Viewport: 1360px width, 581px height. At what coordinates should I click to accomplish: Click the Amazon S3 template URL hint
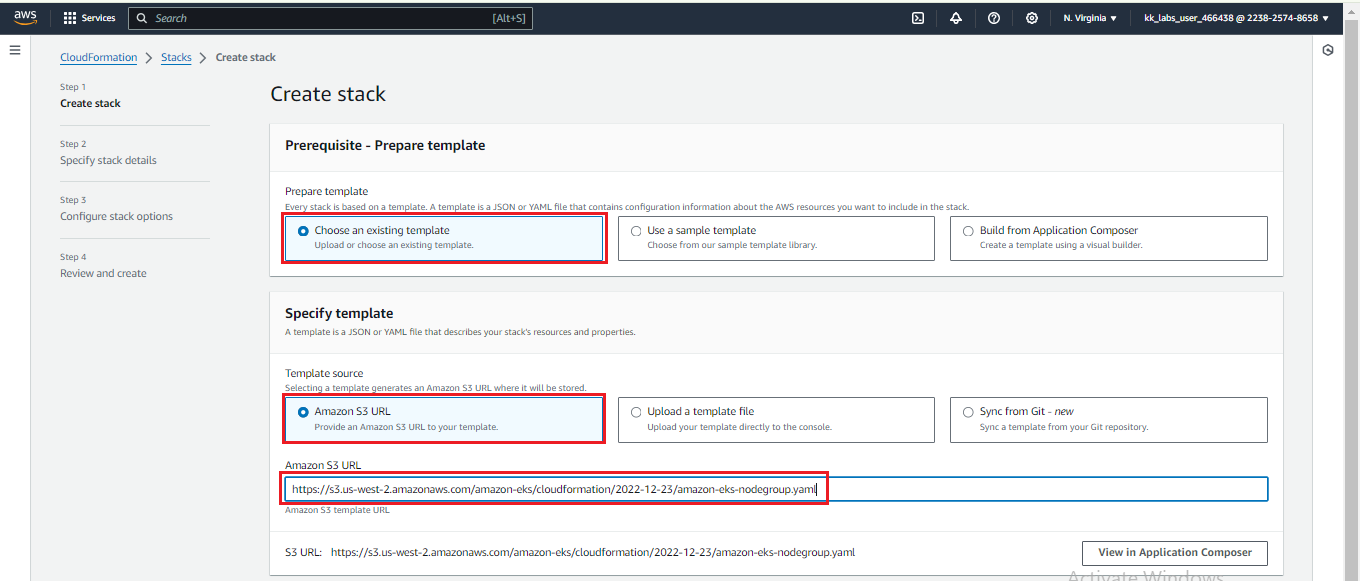[x=337, y=510]
